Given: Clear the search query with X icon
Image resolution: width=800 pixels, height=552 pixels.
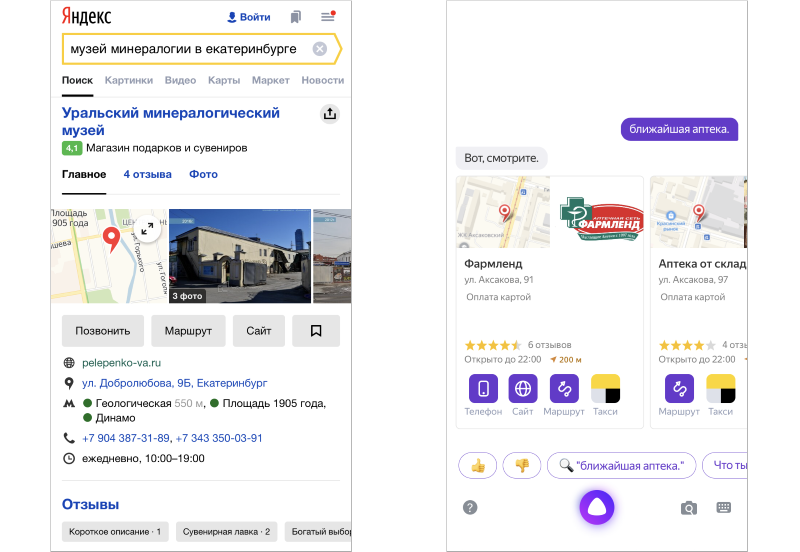Looking at the screenshot, I should point(320,49).
